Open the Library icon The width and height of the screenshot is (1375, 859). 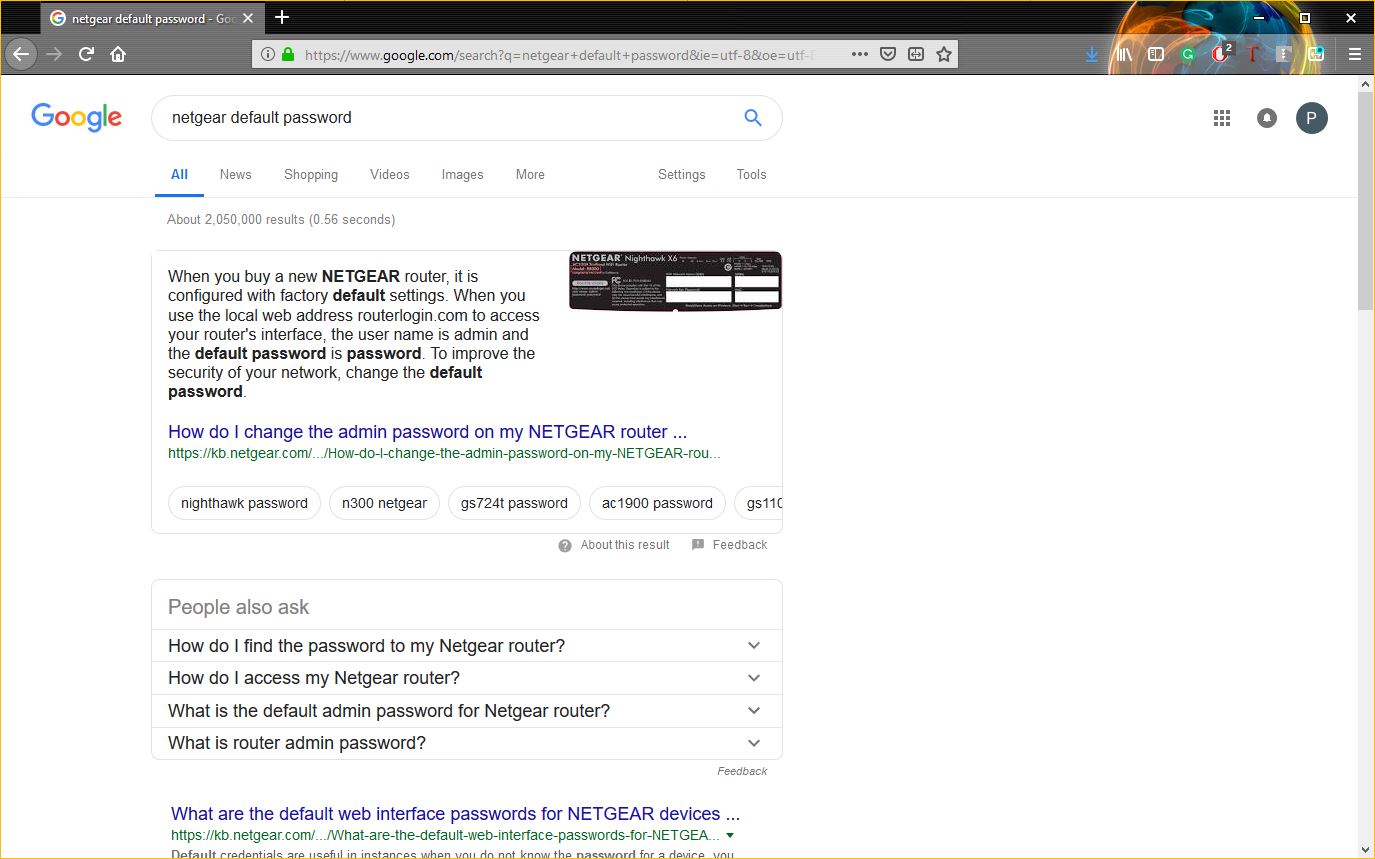[x=1124, y=54]
